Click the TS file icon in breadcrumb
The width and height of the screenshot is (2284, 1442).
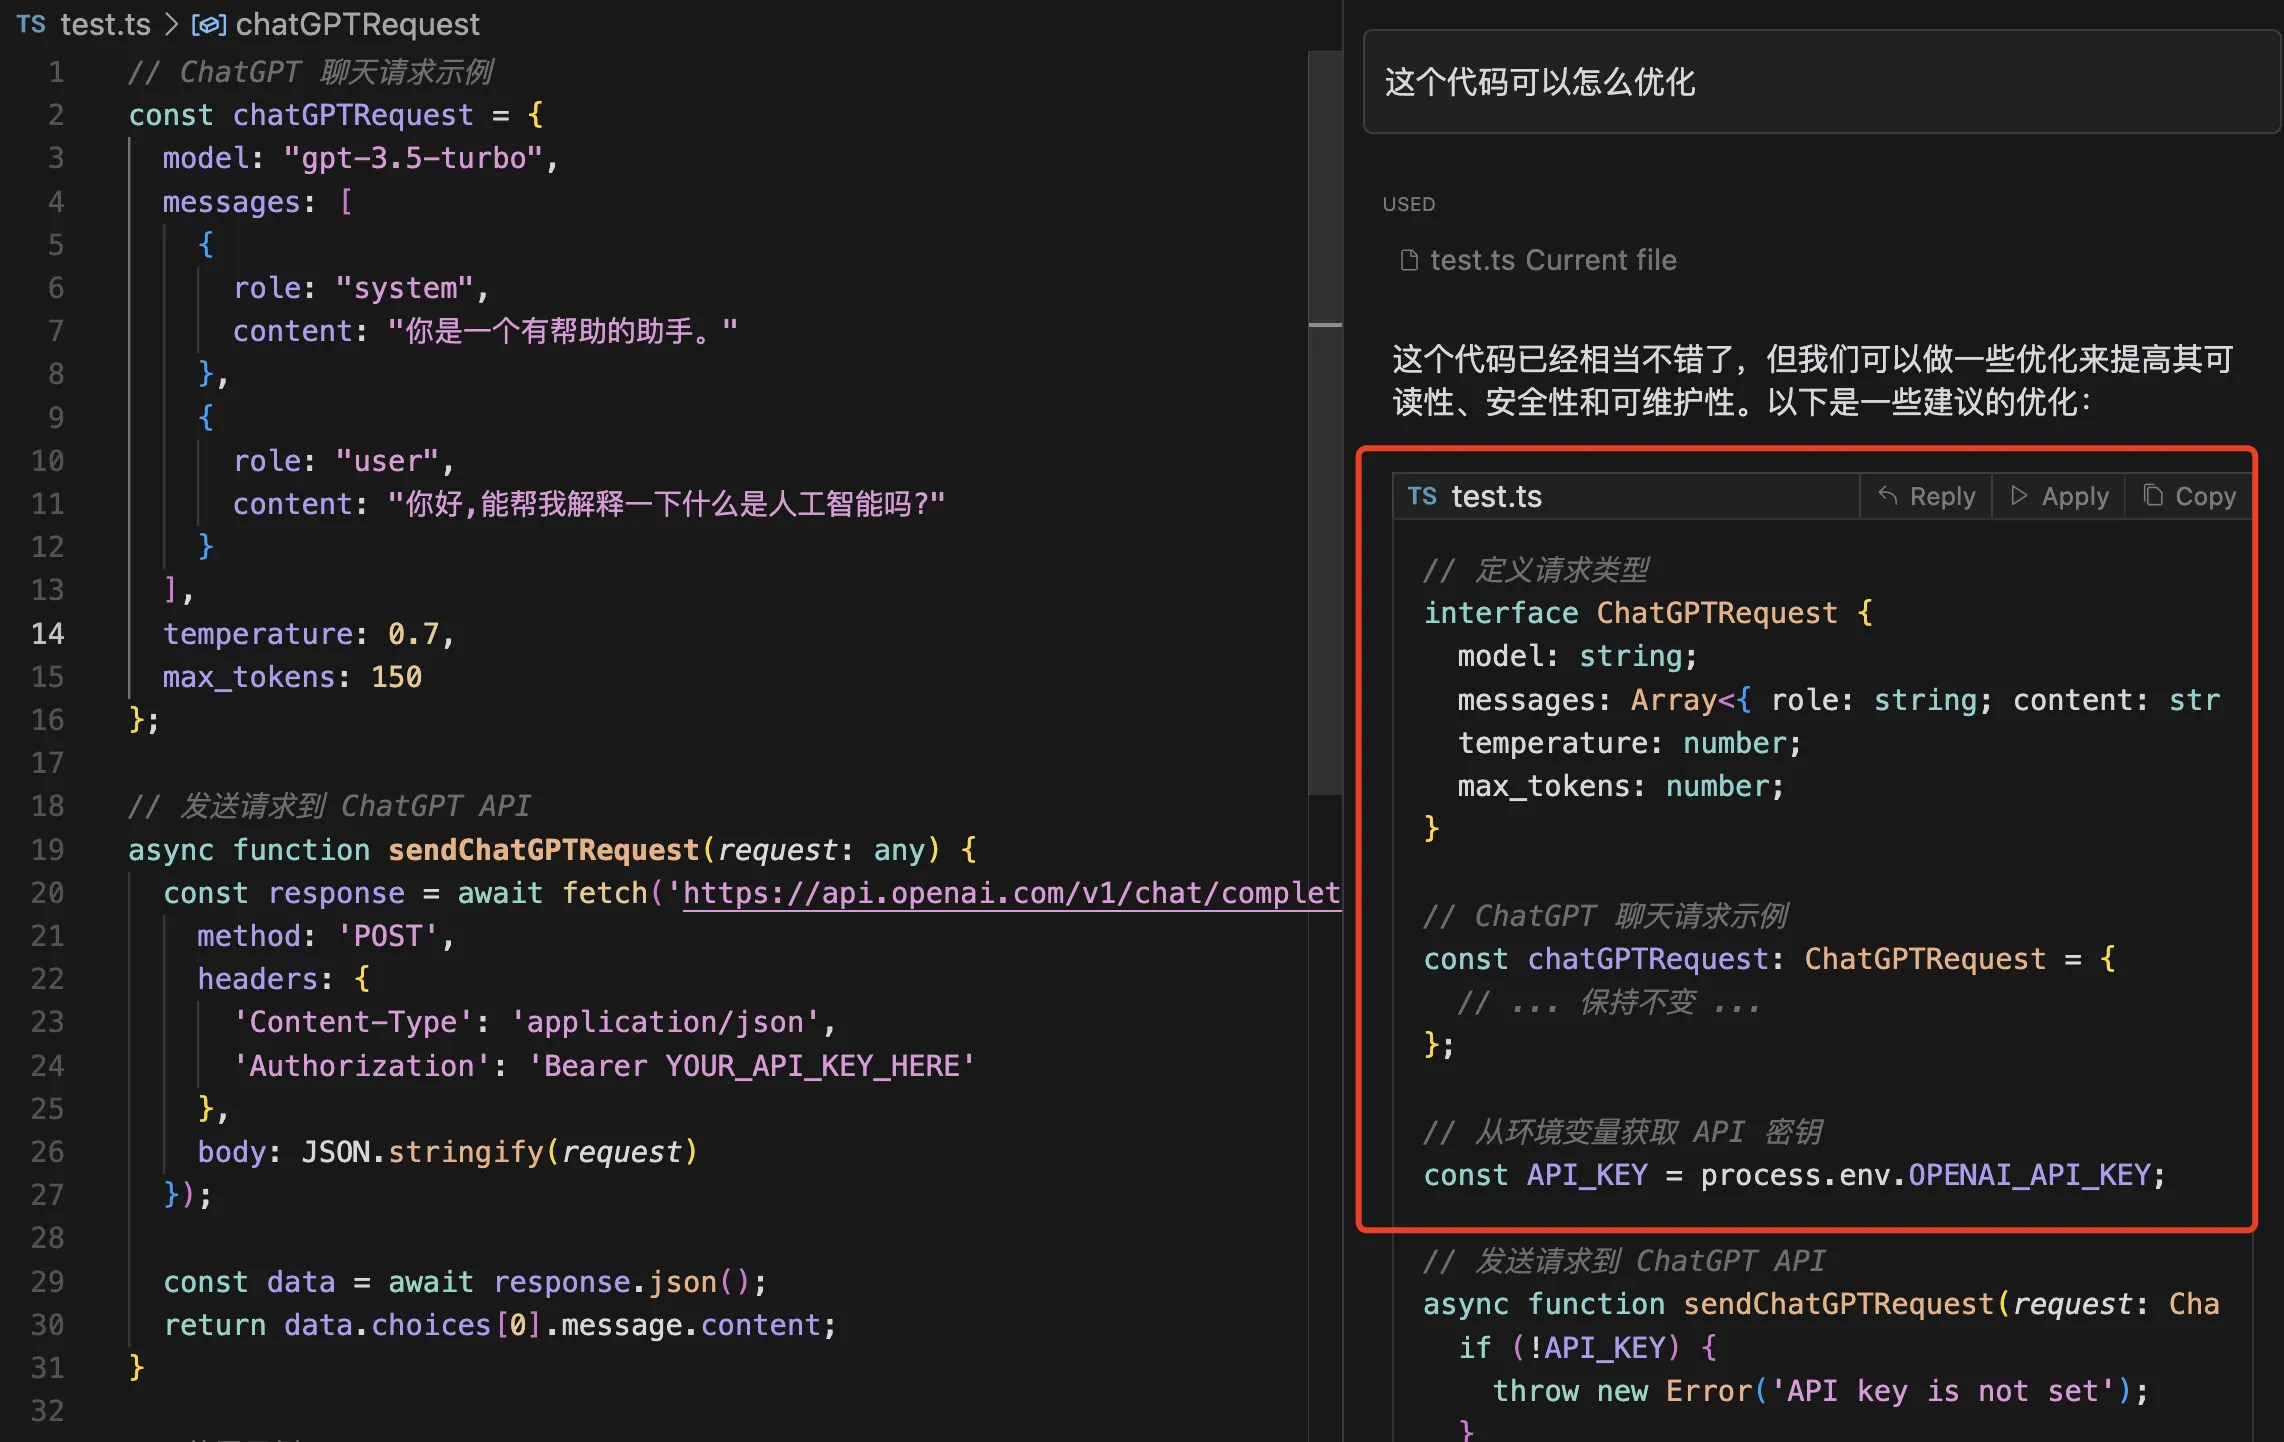tap(31, 24)
